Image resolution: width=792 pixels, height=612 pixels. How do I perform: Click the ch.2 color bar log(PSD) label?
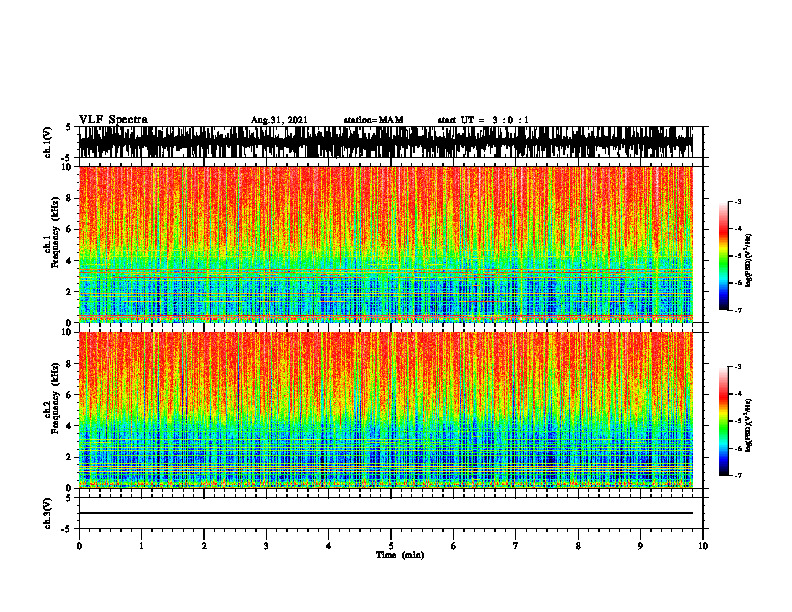[749, 425]
